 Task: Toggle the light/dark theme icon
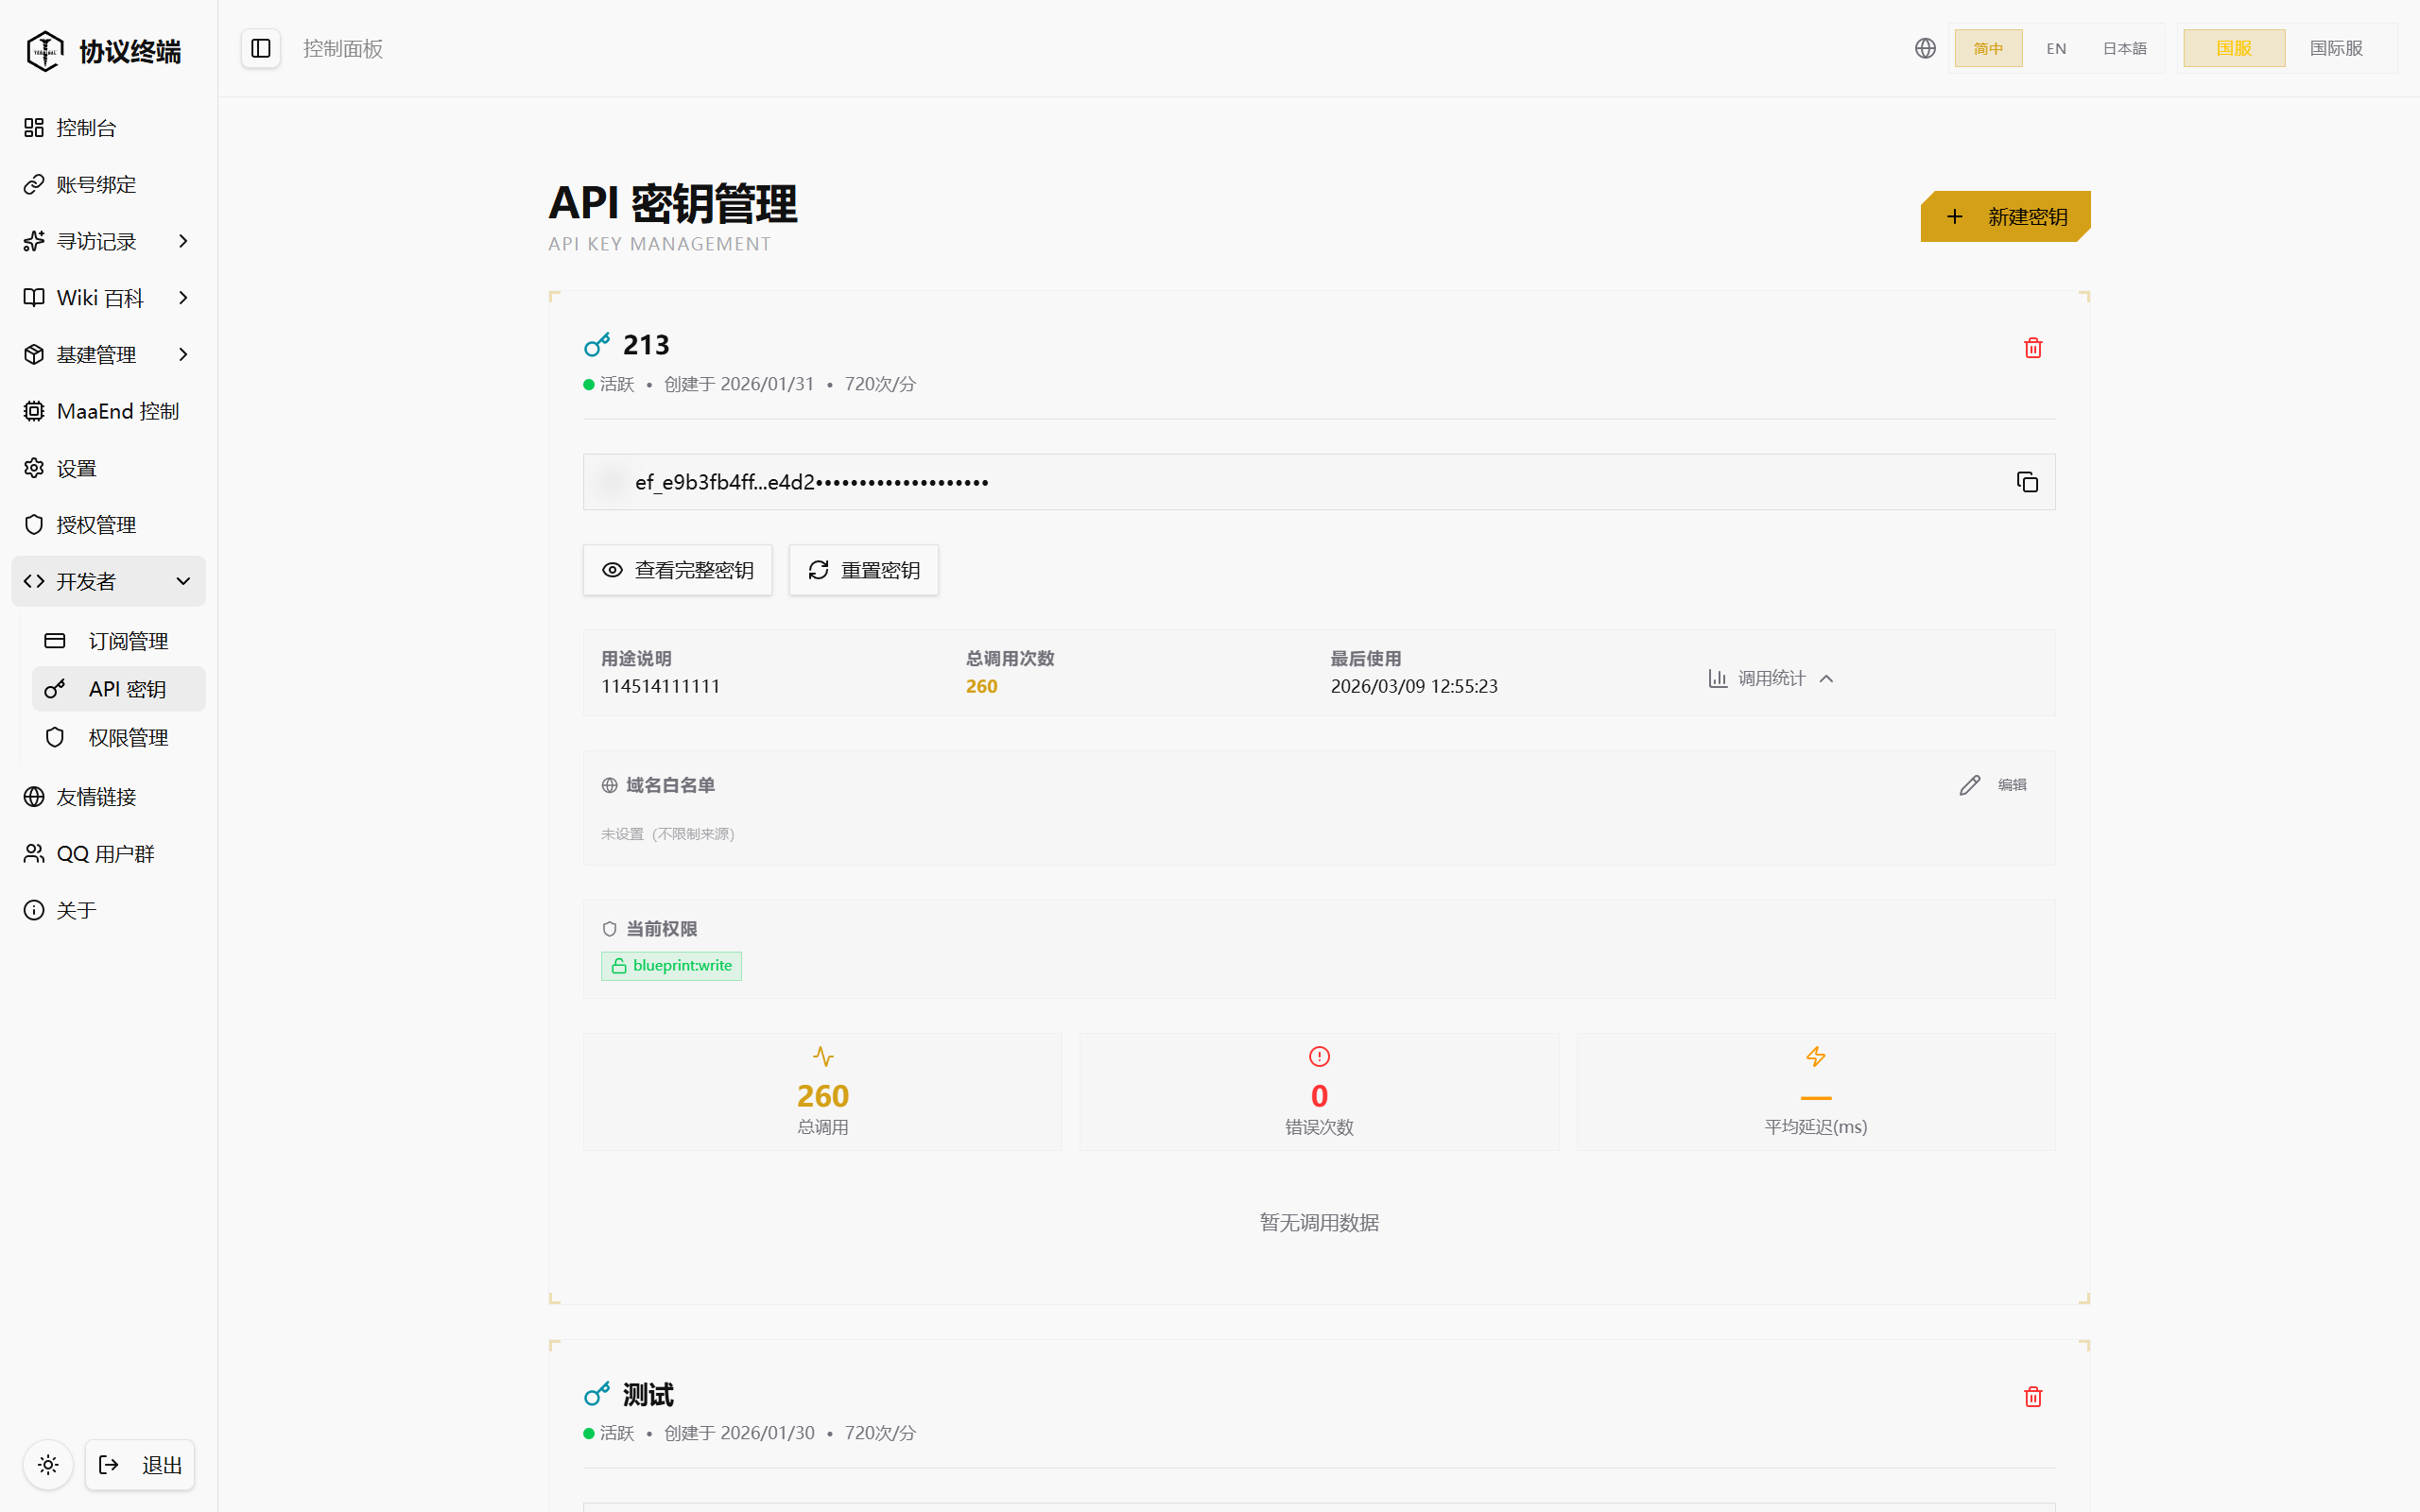(x=48, y=1465)
